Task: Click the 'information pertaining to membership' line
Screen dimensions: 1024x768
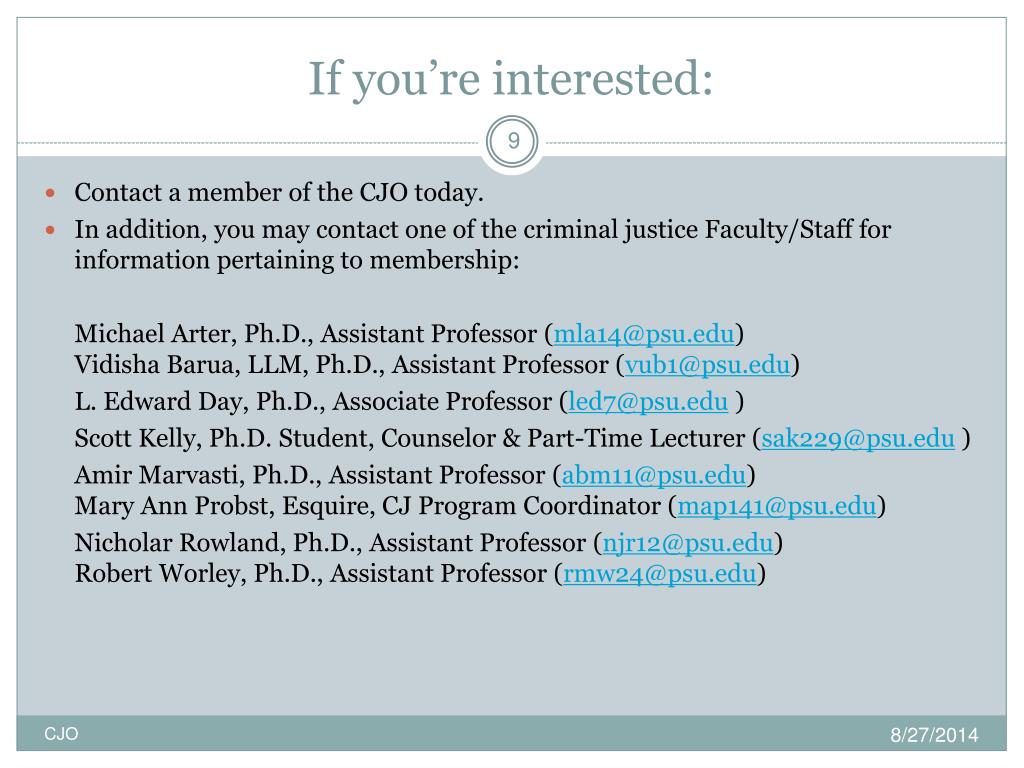Action: pos(297,261)
